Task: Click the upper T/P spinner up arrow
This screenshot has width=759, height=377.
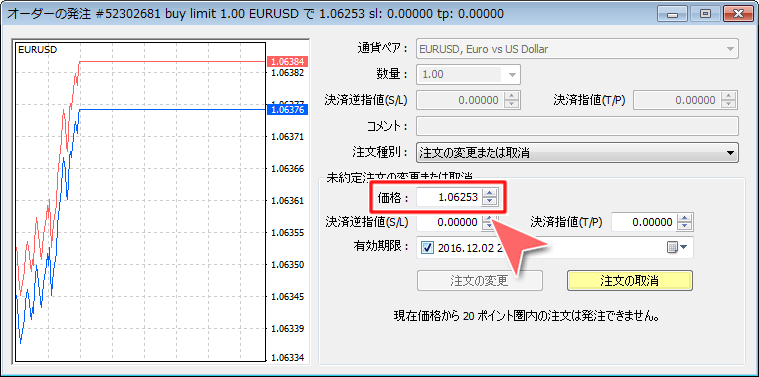Action: [x=729, y=96]
